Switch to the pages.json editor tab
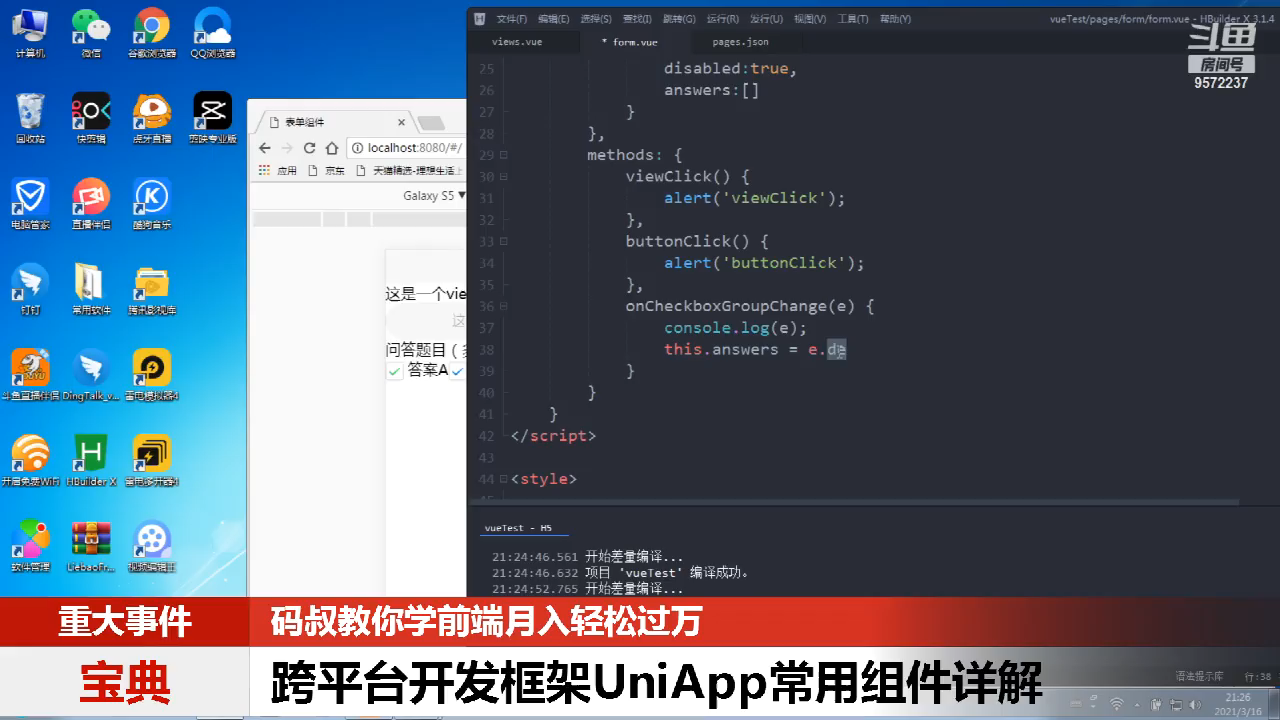Viewport: 1280px width, 720px height. 740,42
